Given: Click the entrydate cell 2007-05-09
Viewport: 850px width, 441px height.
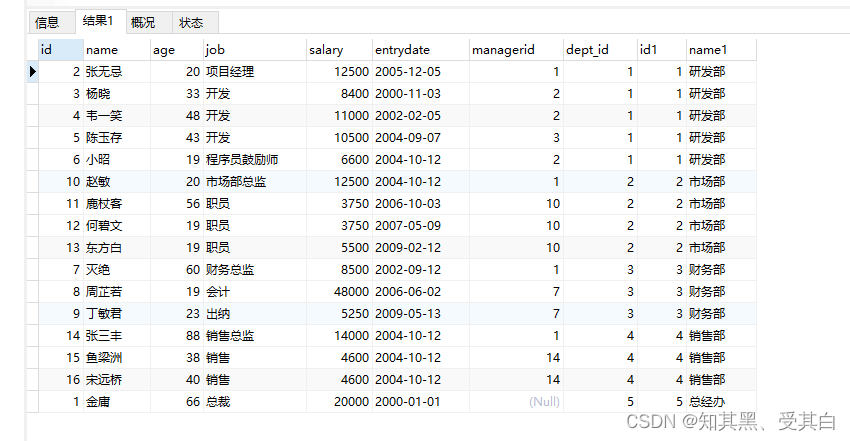Looking at the screenshot, I should click(x=421, y=225).
